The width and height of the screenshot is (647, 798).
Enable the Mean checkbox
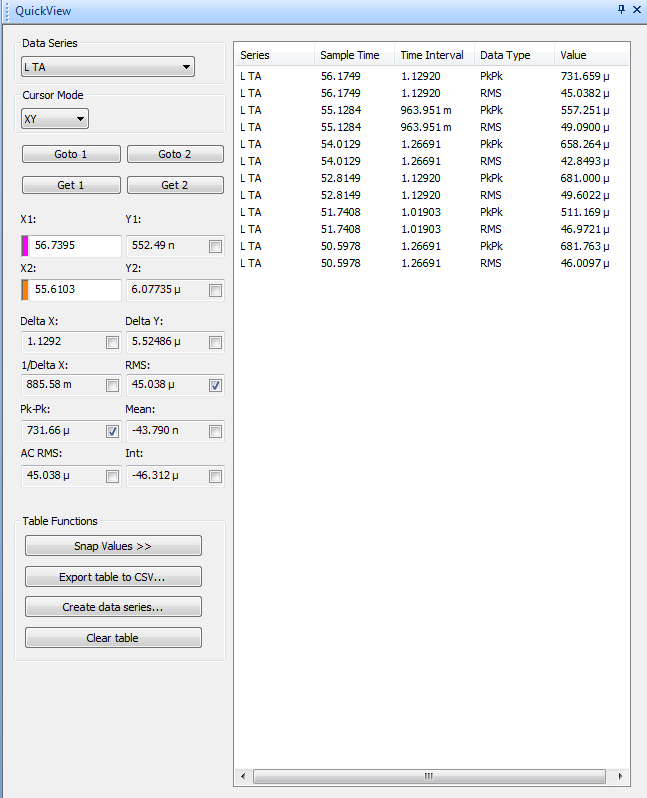coord(215,432)
